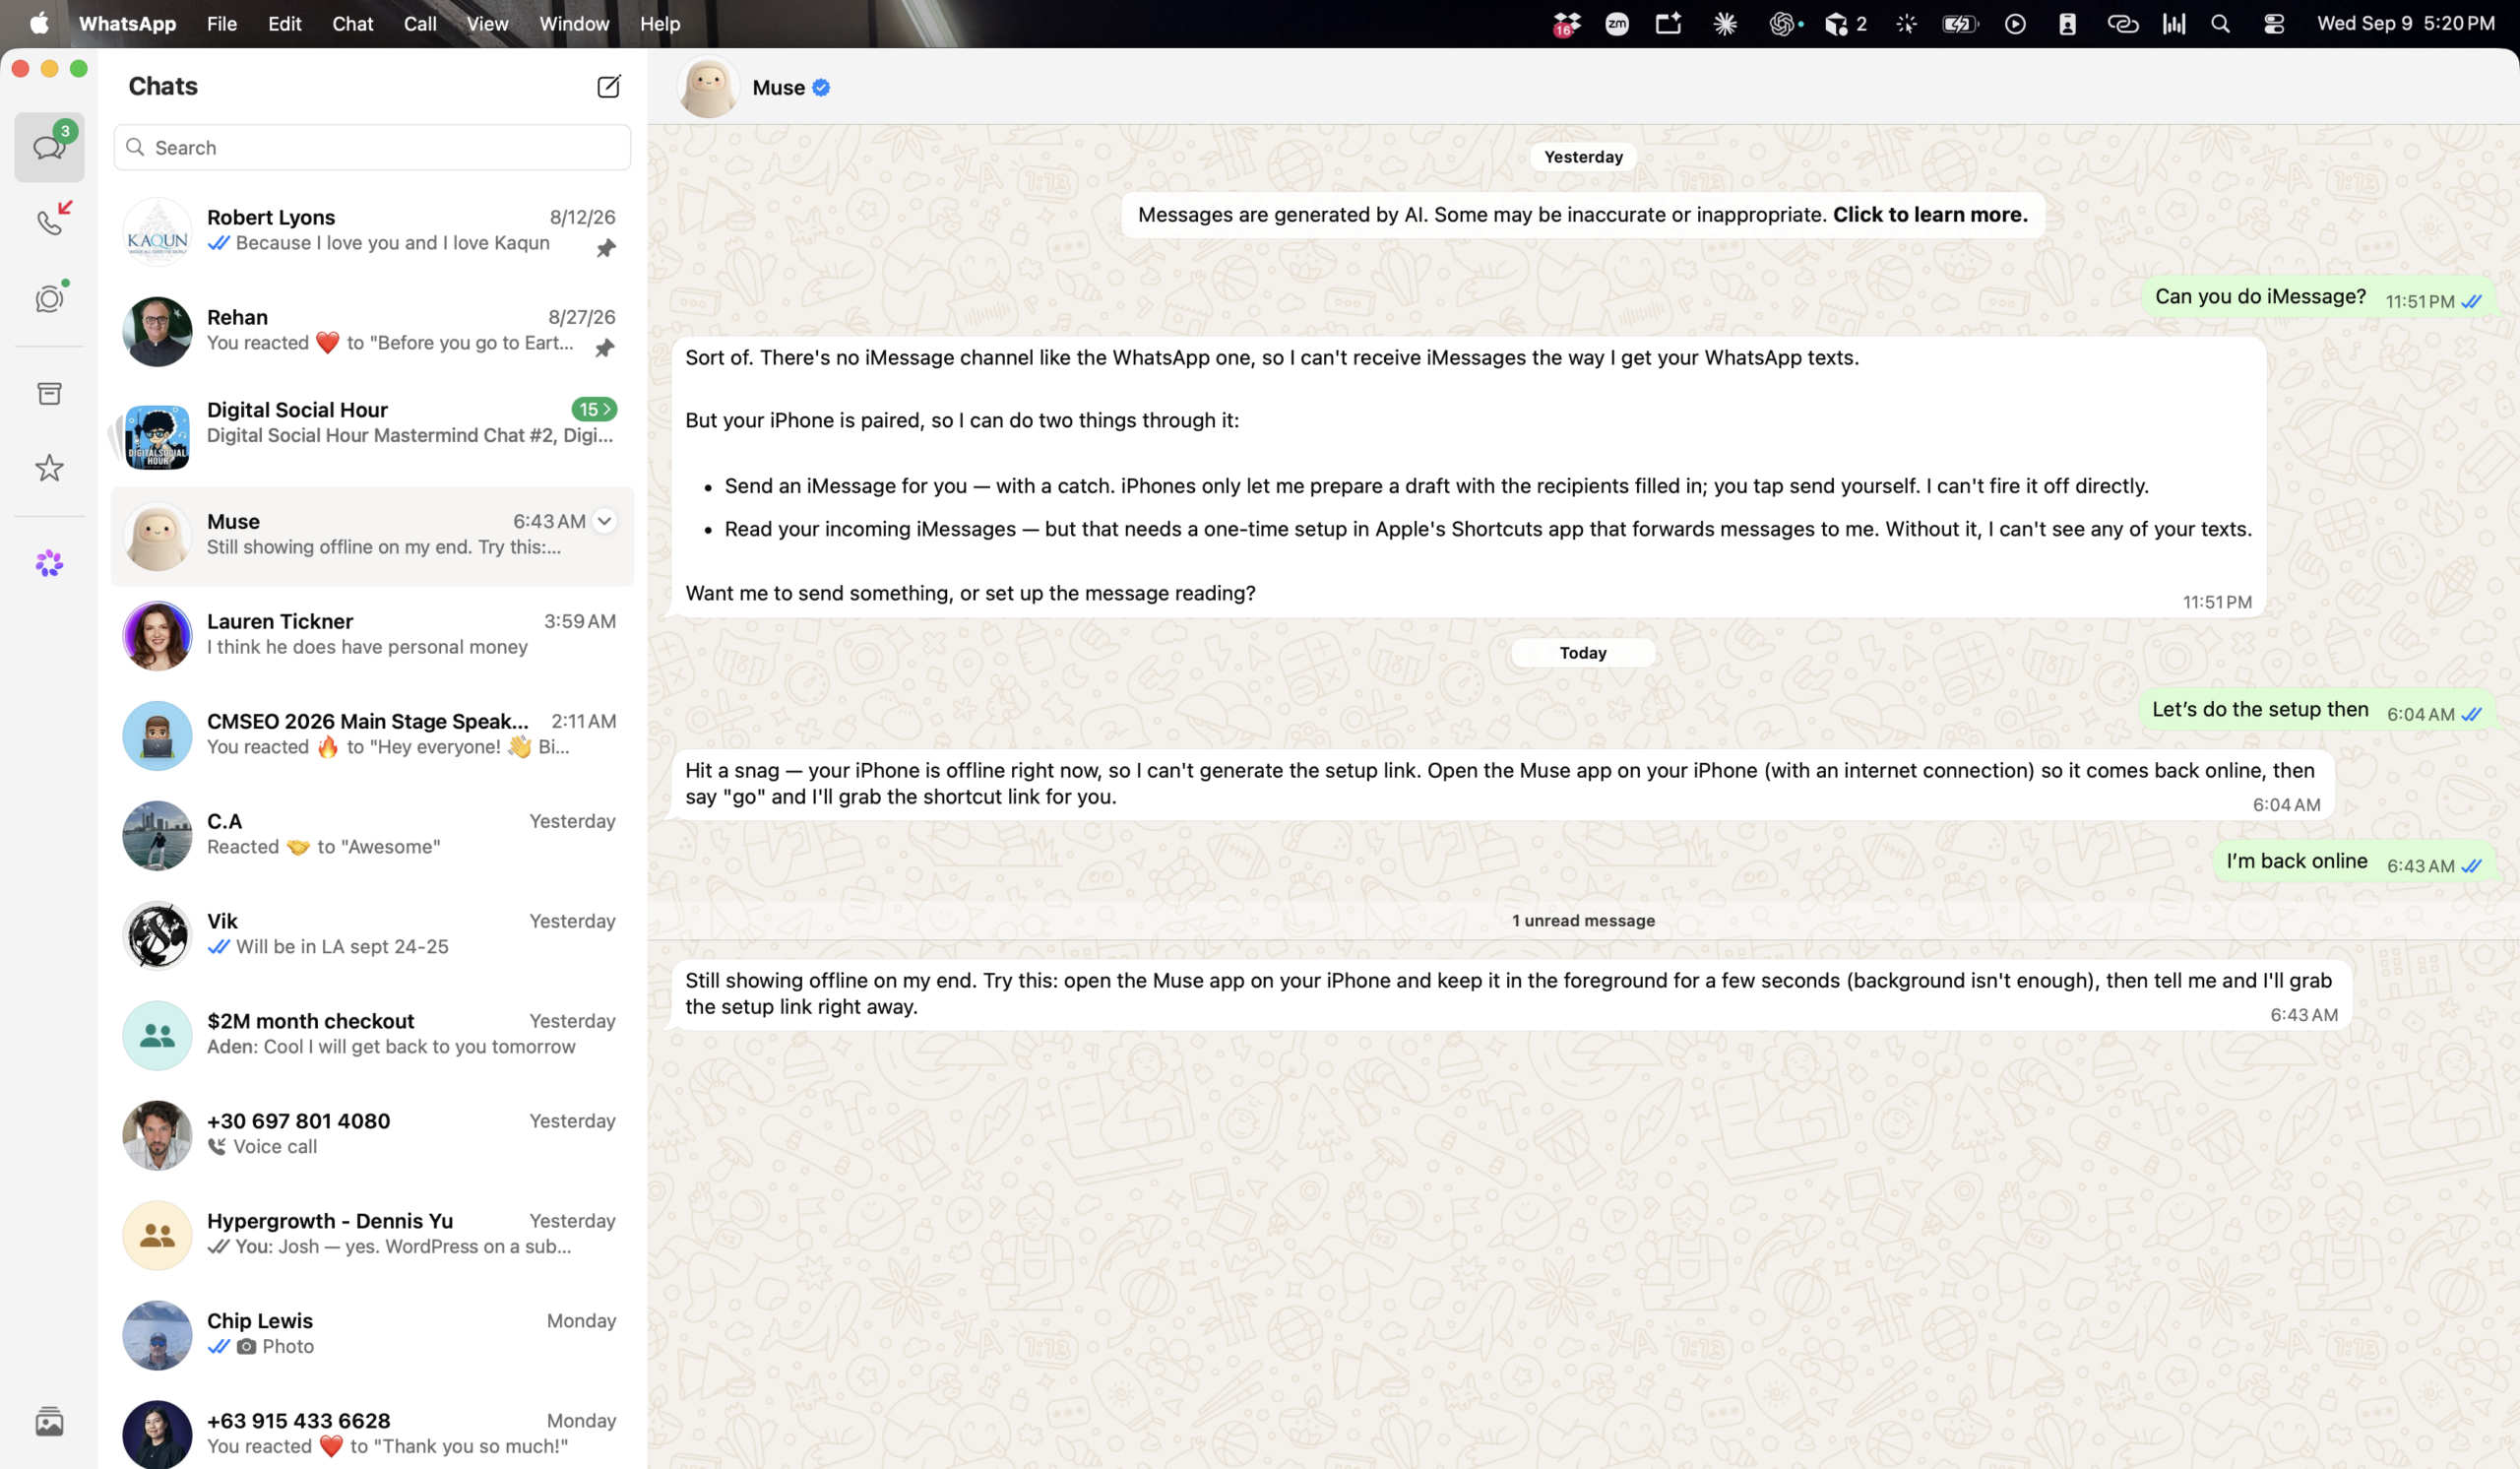2520x1469 pixels.
Task: Open the Chats tab in sidebar
Action: click(49, 147)
